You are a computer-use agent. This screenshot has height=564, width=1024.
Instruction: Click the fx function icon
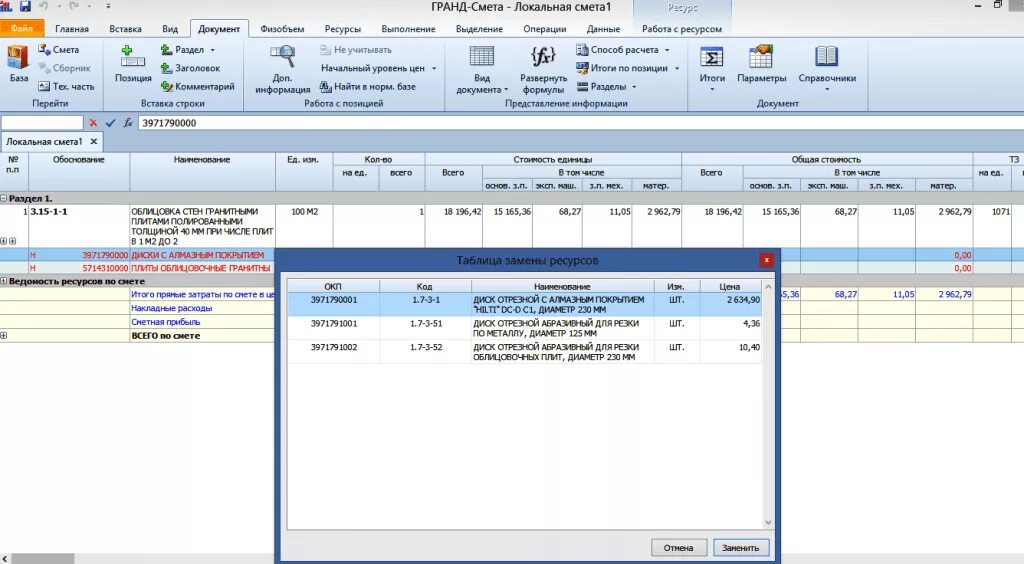click(128, 123)
